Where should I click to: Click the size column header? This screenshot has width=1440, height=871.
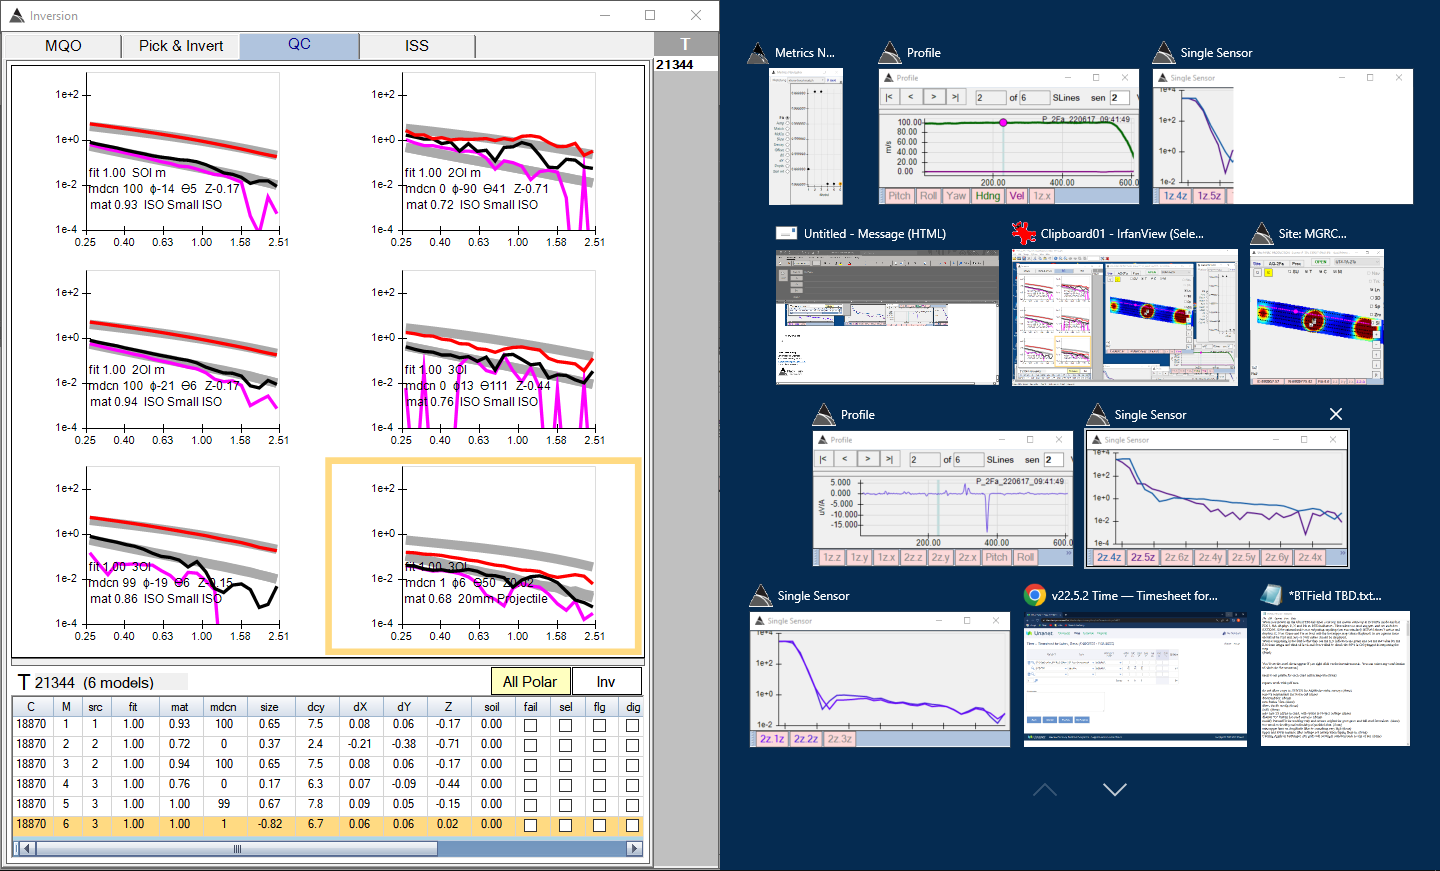point(269,706)
